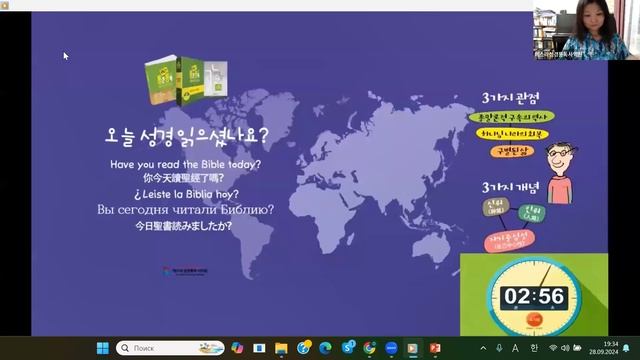Open PowerPoint from the taskbar
Screen dimensions: 640x360
(435, 348)
